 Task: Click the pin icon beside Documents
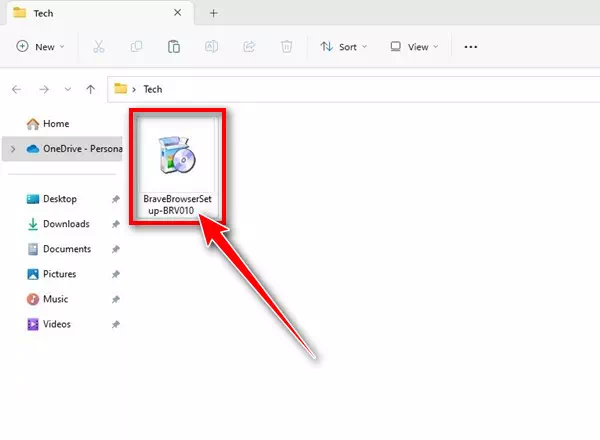tap(116, 249)
